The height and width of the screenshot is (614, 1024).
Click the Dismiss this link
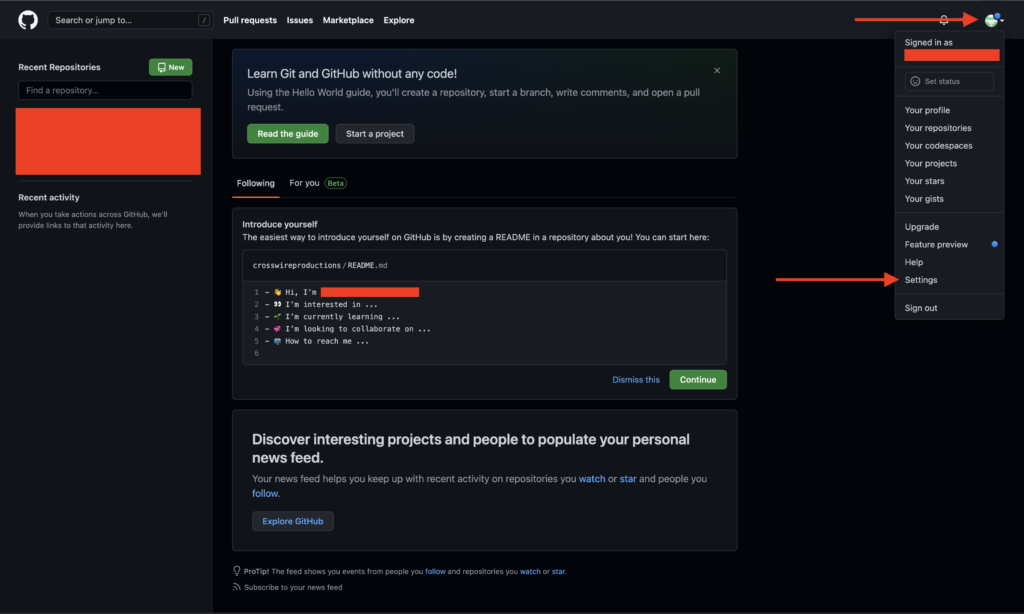(x=635, y=380)
